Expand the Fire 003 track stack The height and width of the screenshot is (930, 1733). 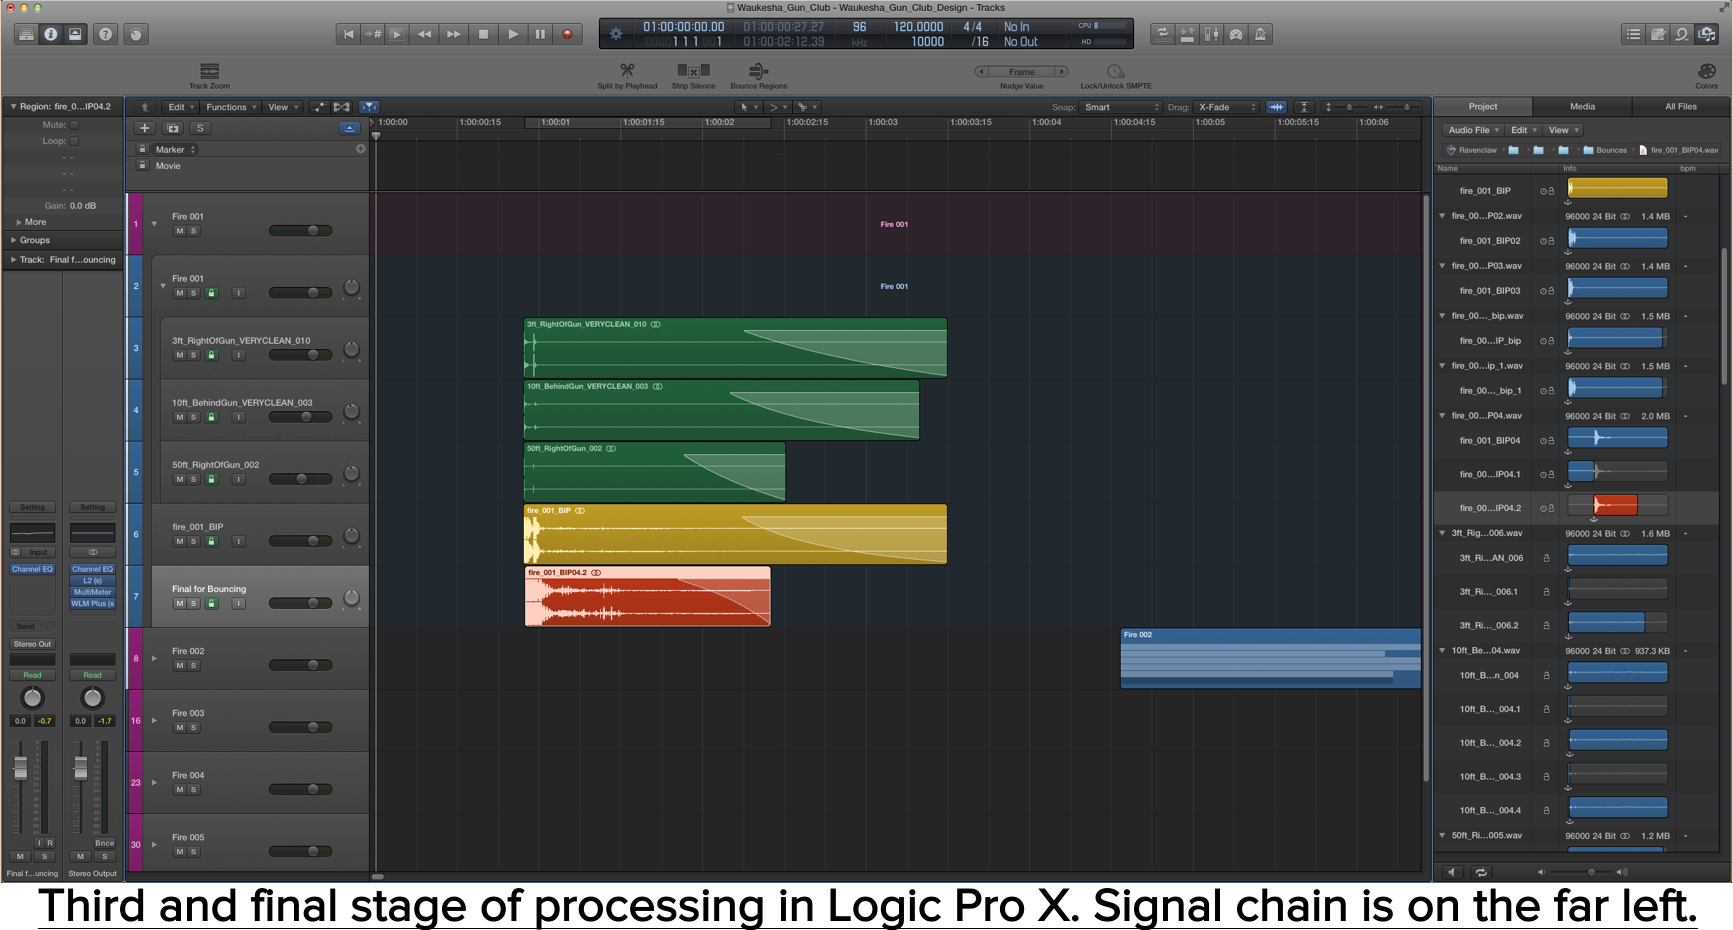[x=154, y=720]
